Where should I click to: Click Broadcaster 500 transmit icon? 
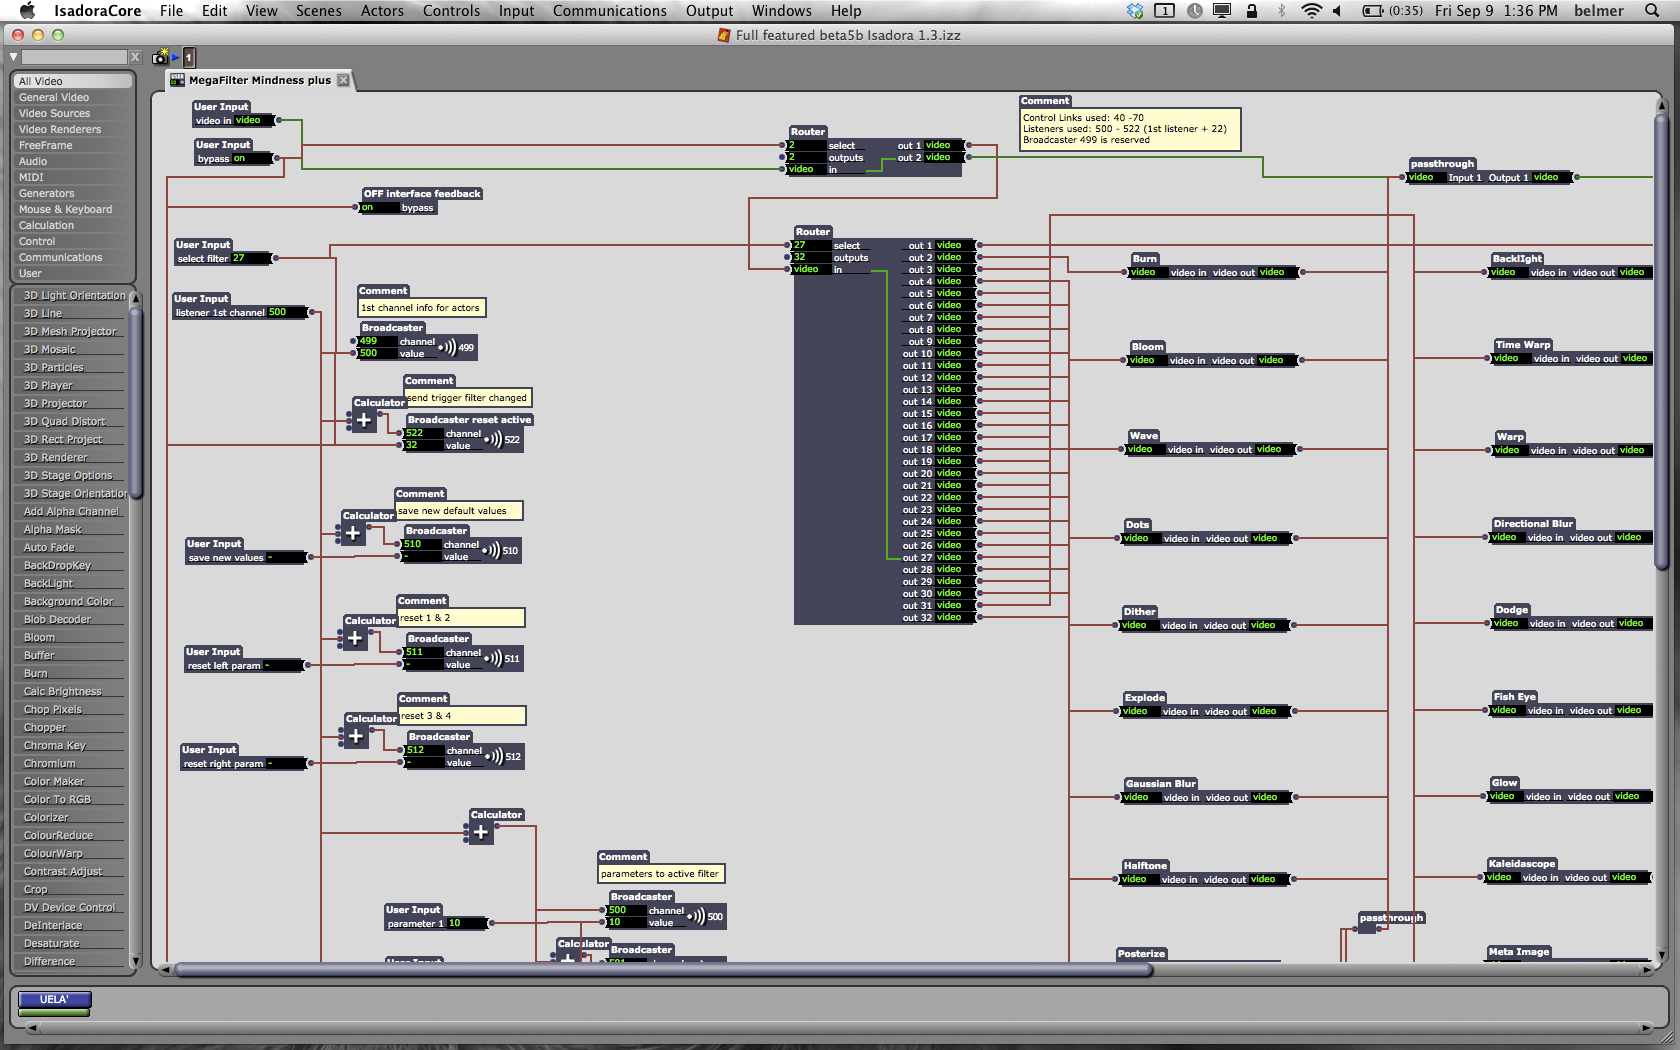(696, 916)
